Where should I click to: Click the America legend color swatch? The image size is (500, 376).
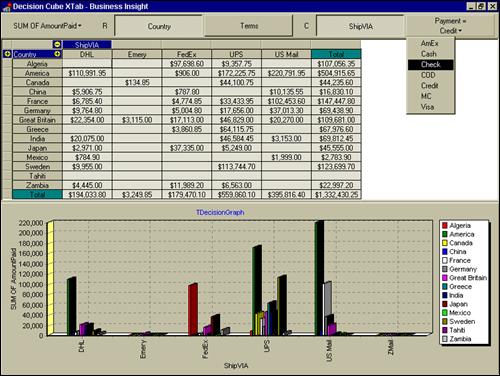coord(445,234)
